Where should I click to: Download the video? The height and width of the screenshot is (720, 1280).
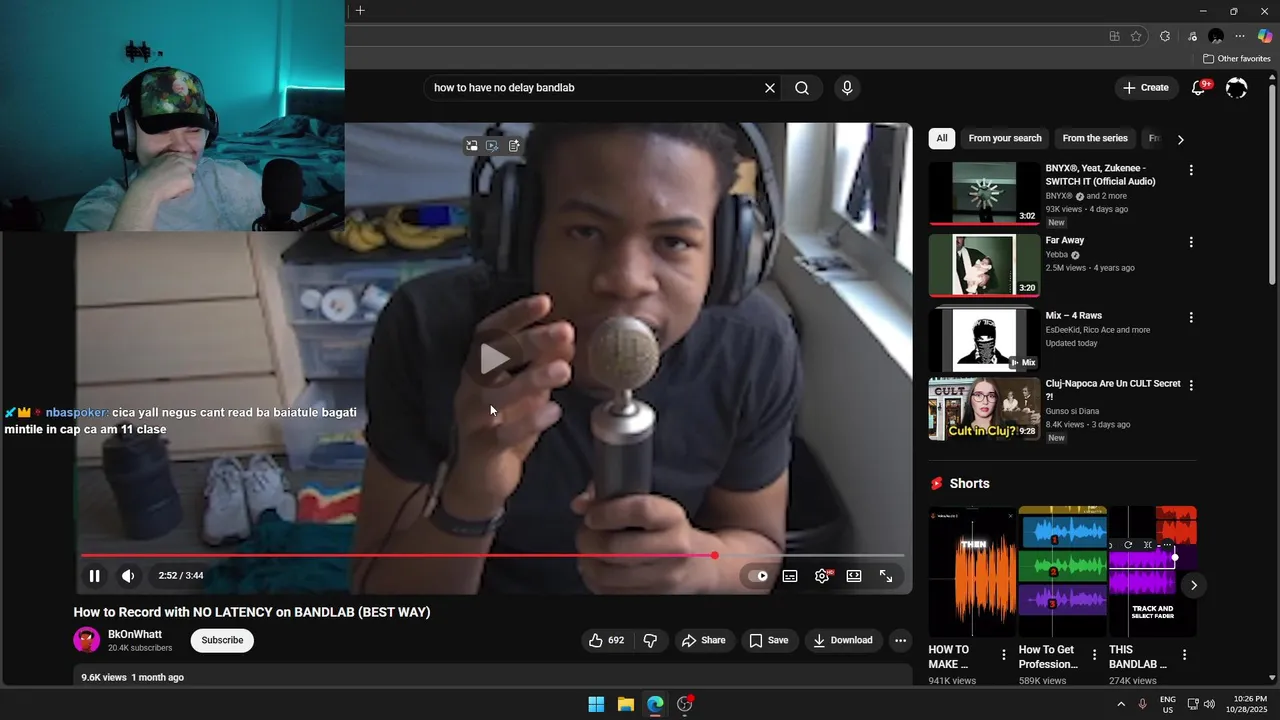pyautogui.click(x=843, y=640)
